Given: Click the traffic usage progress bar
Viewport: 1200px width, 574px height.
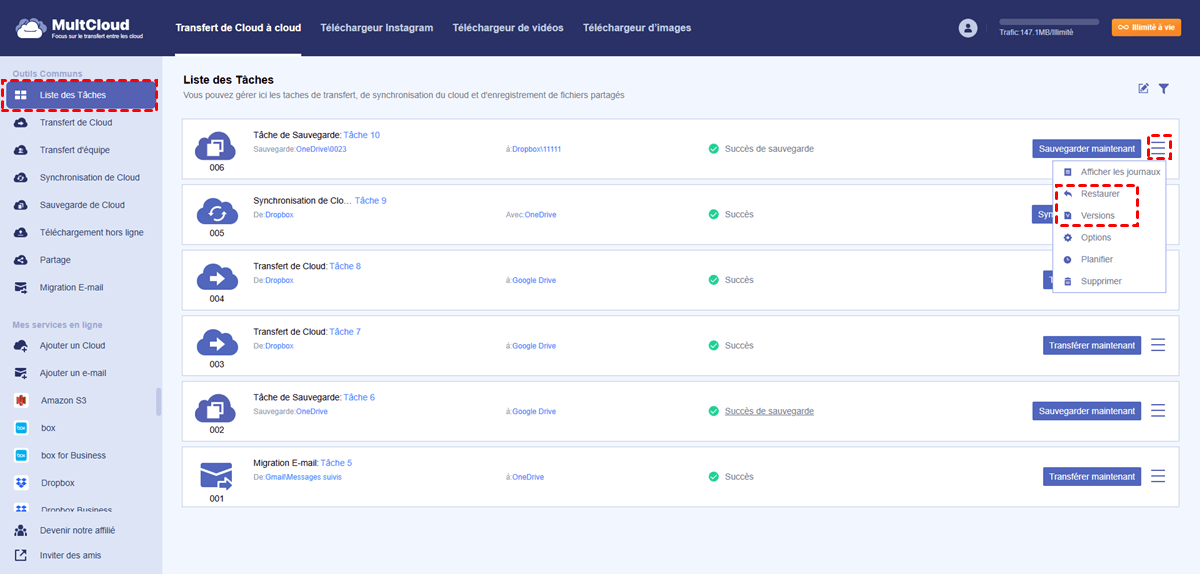Looking at the screenshot, I should pos(1049,21).
